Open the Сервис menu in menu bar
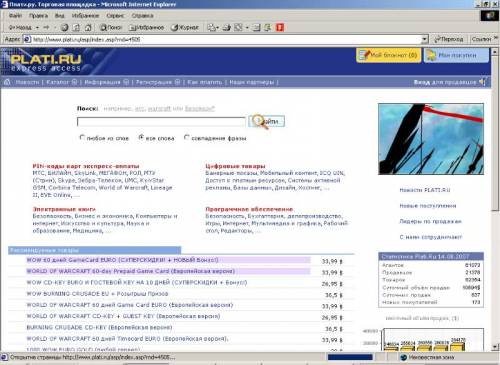Image resolution: width=500 pixels, height=365 pixels. (115, 16)
